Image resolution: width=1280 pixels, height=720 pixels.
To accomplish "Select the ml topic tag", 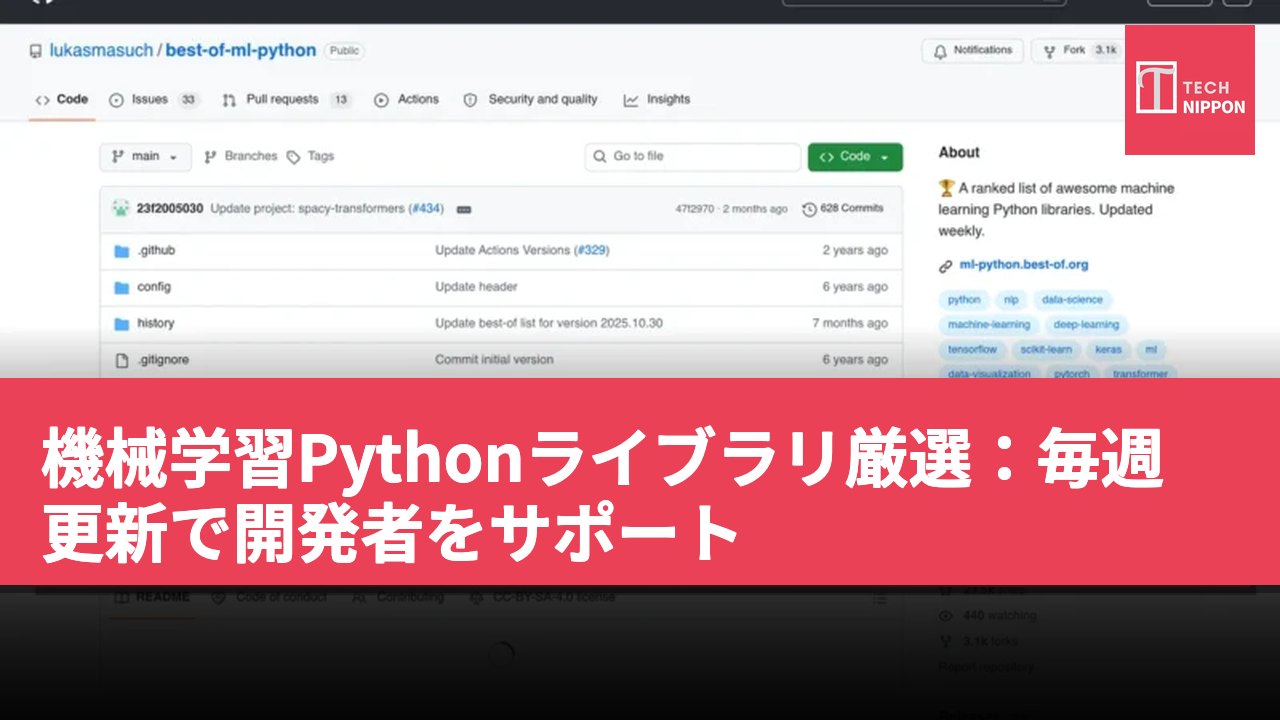I will (1151, 350).
